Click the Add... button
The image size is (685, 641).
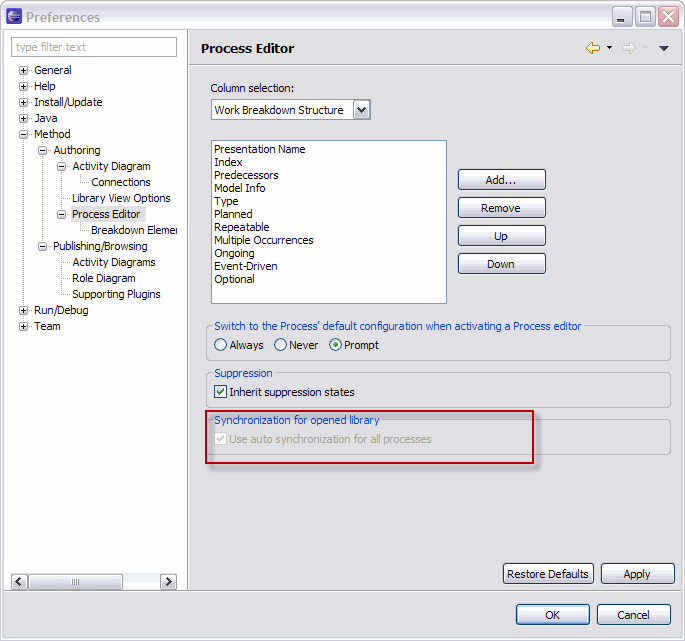tap(502, 180)
